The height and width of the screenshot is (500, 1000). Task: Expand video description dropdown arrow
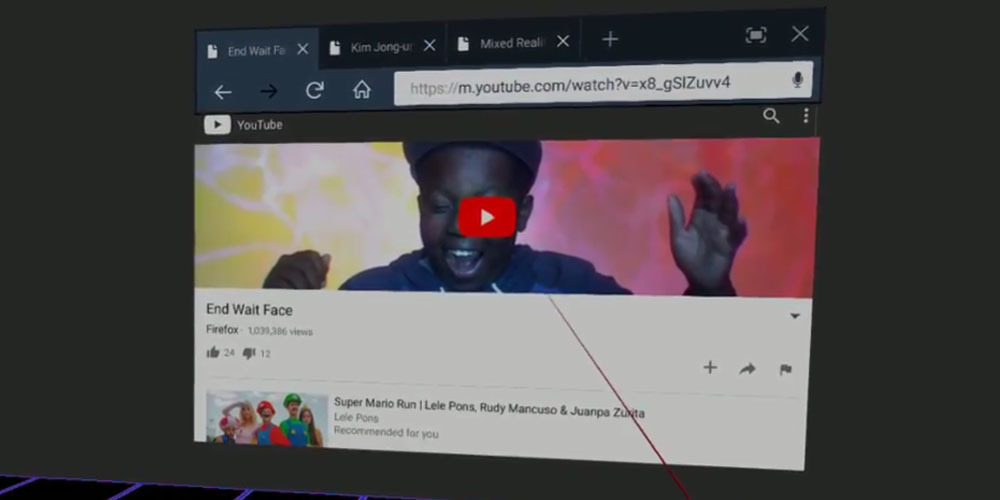point(795,316)
